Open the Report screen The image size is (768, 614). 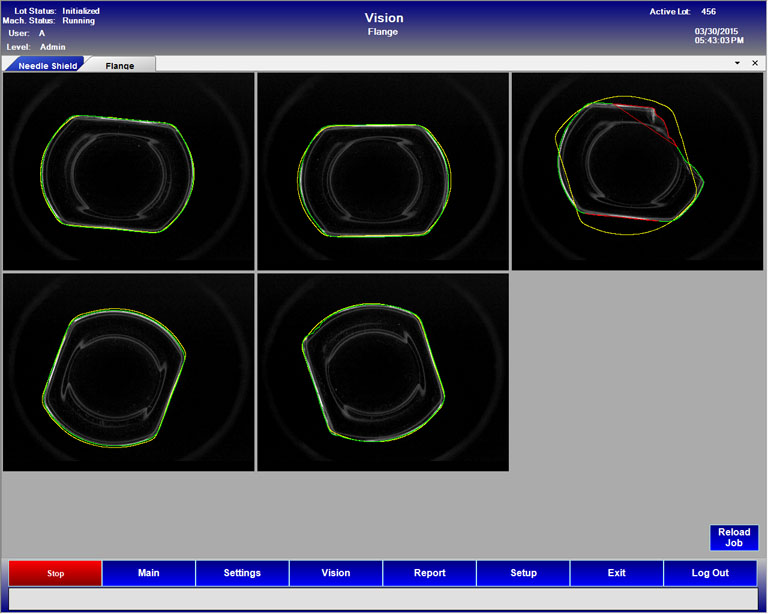point(429,573)
